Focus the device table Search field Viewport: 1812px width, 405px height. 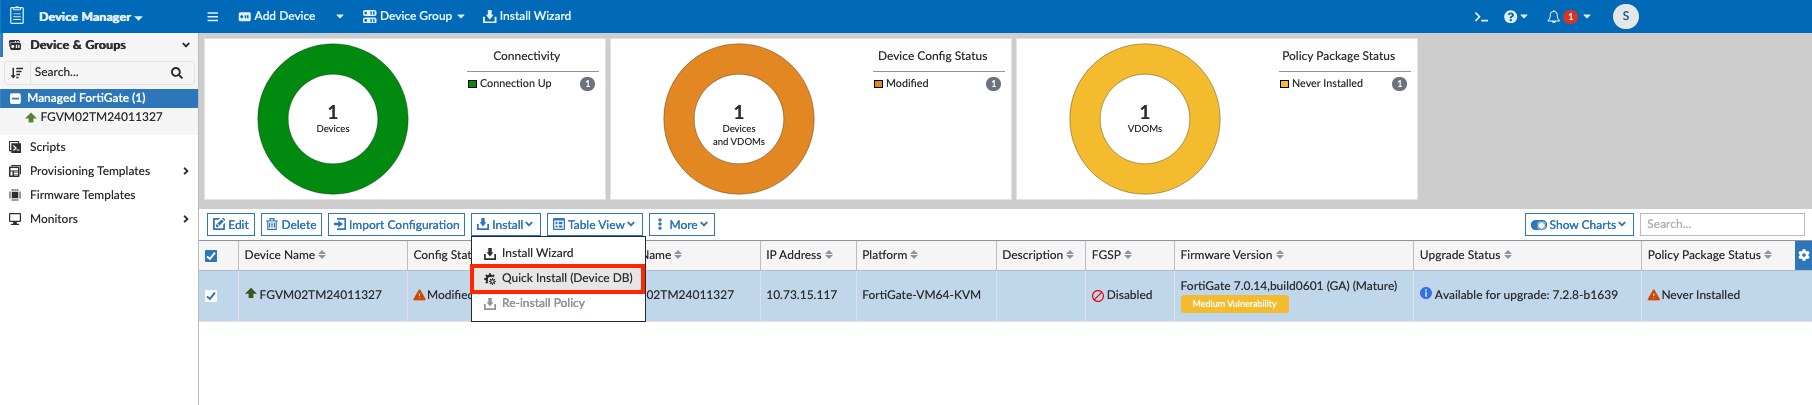pos(1722,224)
